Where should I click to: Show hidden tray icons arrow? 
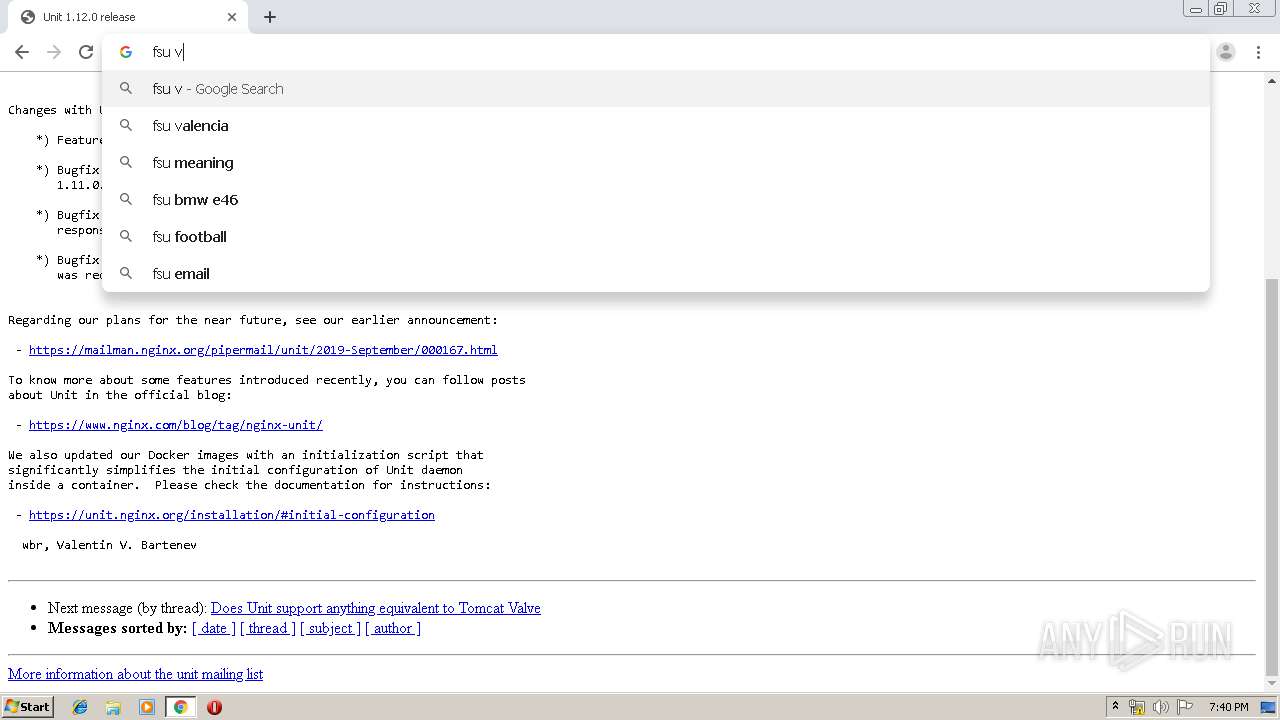pos(1115,707)
